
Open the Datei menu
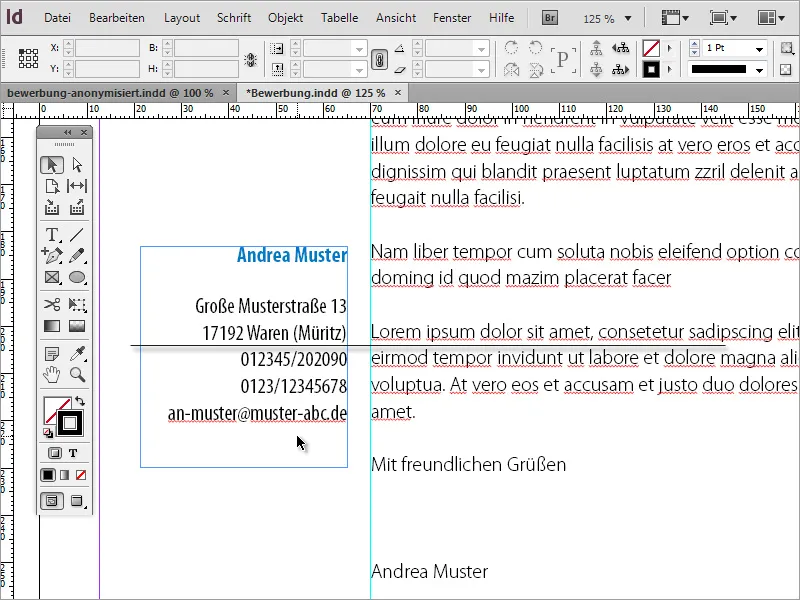click(57, 18)
